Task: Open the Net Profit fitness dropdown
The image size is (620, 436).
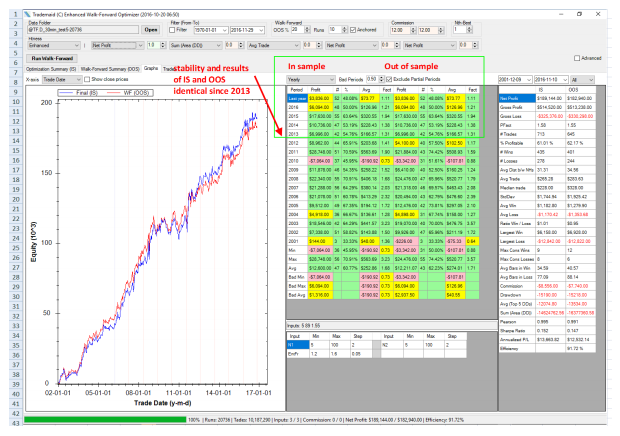Action: [115, 45]
